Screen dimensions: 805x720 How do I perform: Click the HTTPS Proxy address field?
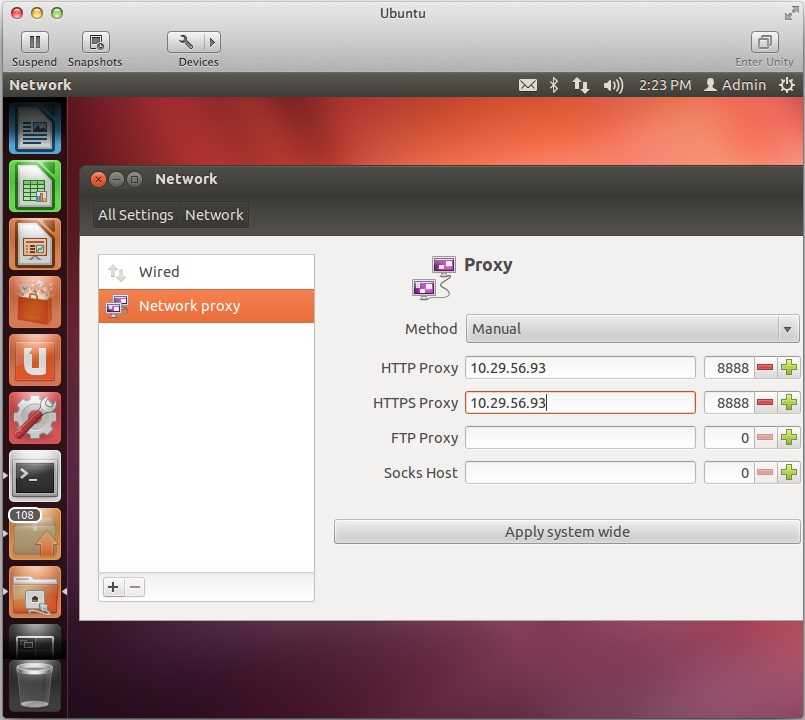[580, 403]
